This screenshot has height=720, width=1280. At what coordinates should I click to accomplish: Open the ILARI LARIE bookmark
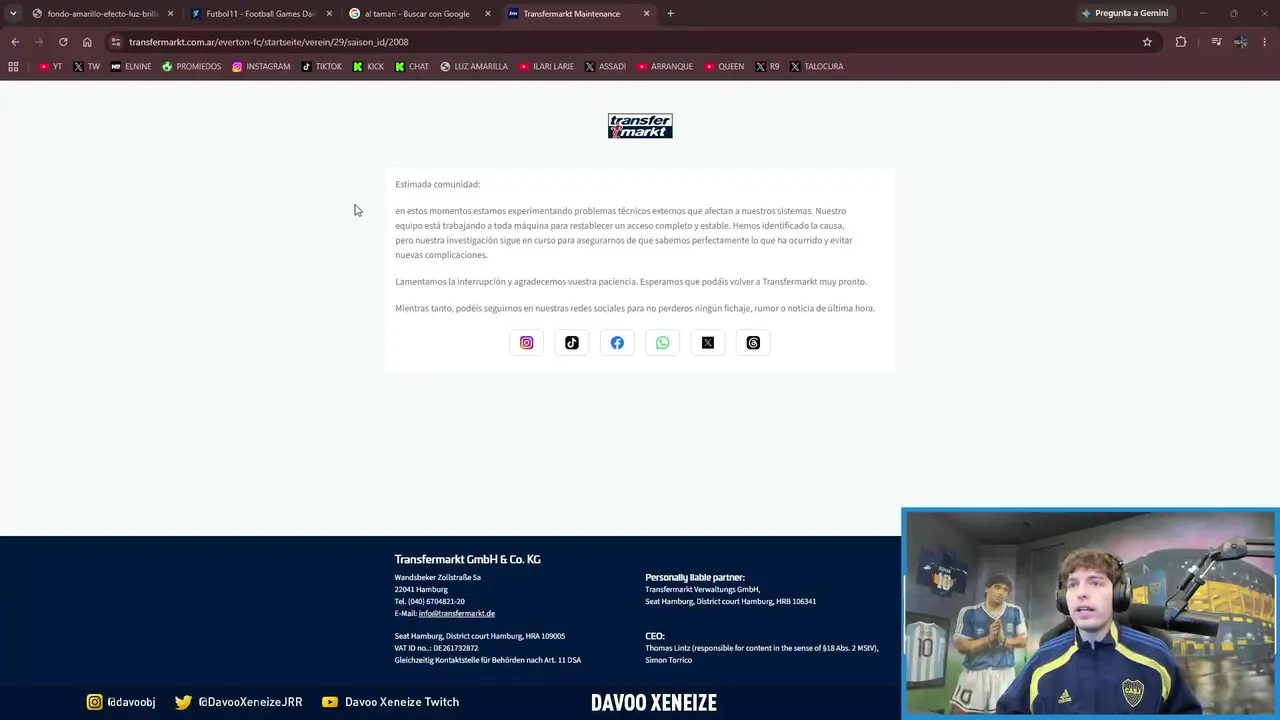click(546, 67)
